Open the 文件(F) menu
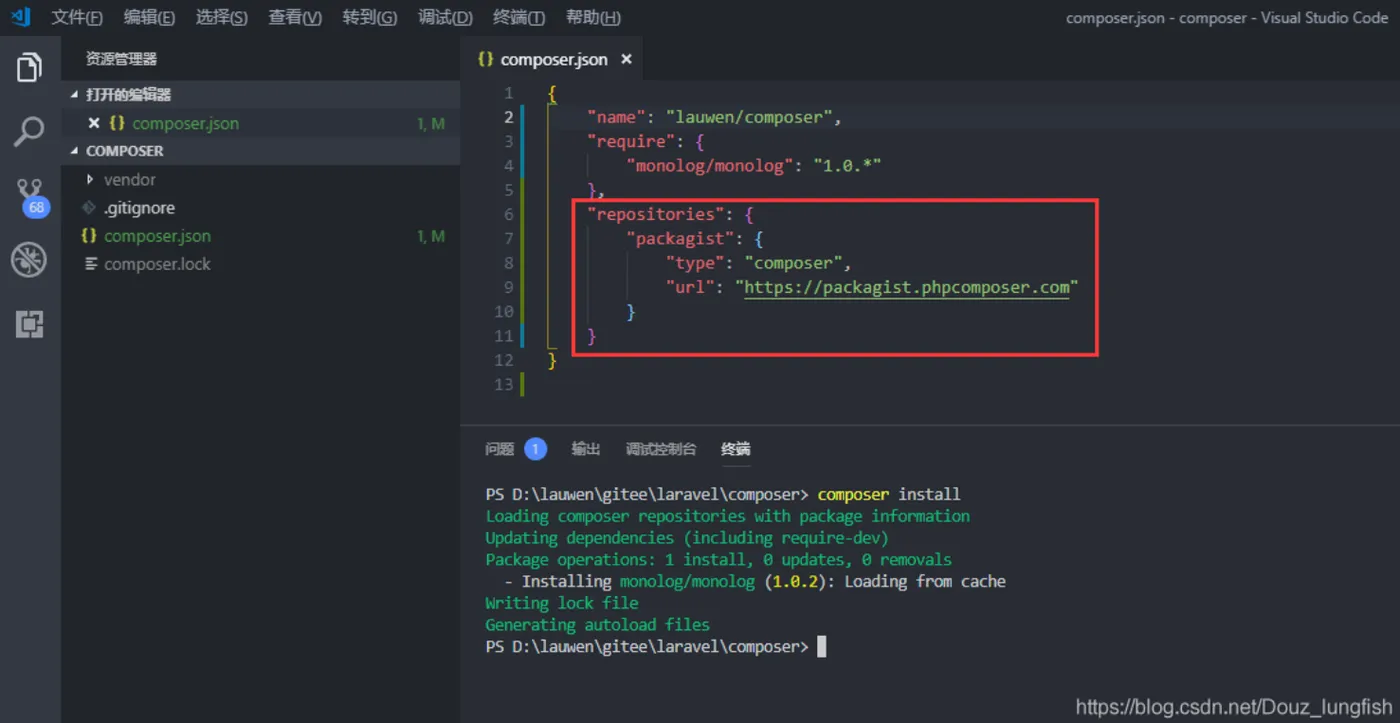Screen dimensions: 1400x723 [77, 18]
